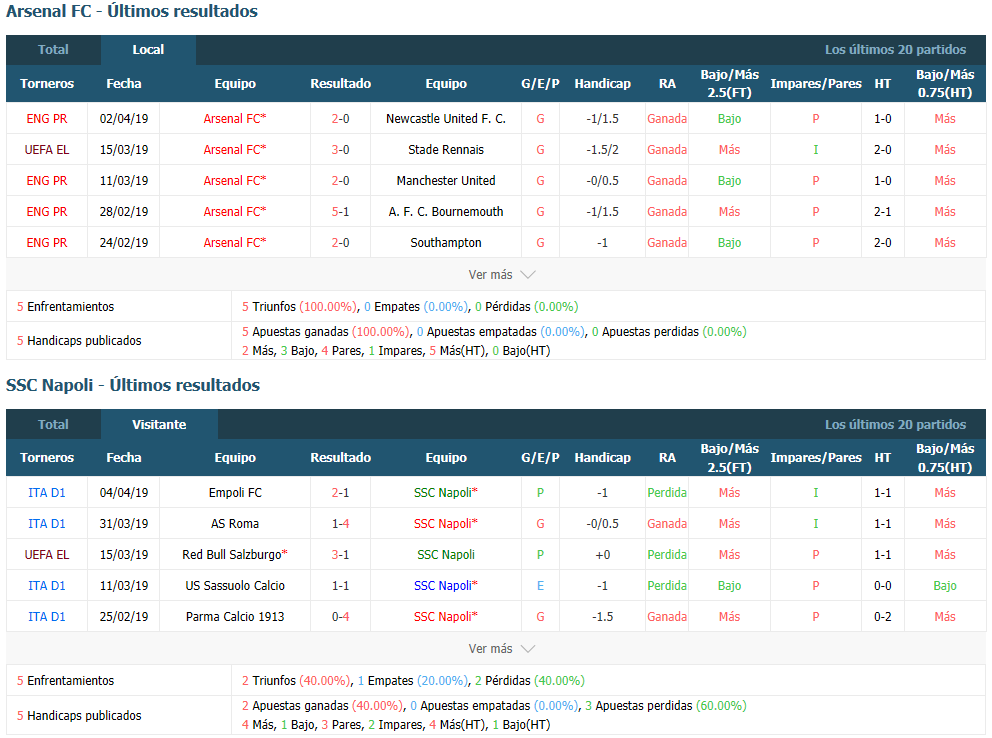Switch to Total tab in Arsenal FC section
The height and width of the screenshot is (738, 992).
click(x=53, y=50)
